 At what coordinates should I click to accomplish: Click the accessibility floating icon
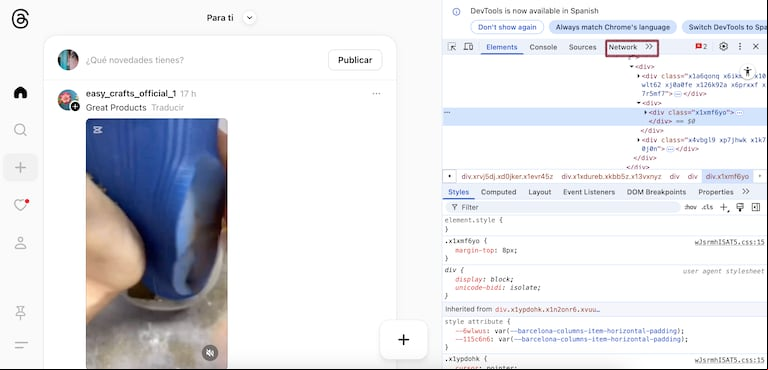[747, 72]
